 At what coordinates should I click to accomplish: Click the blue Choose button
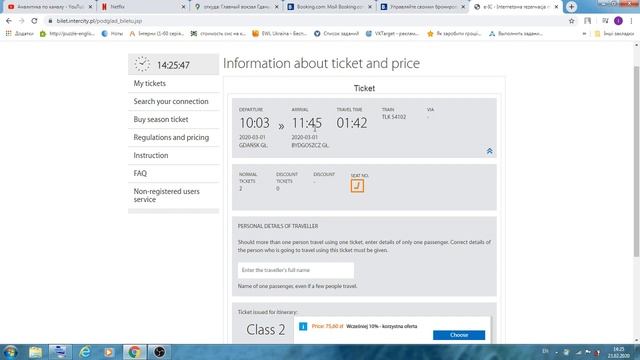click(459, 335)
